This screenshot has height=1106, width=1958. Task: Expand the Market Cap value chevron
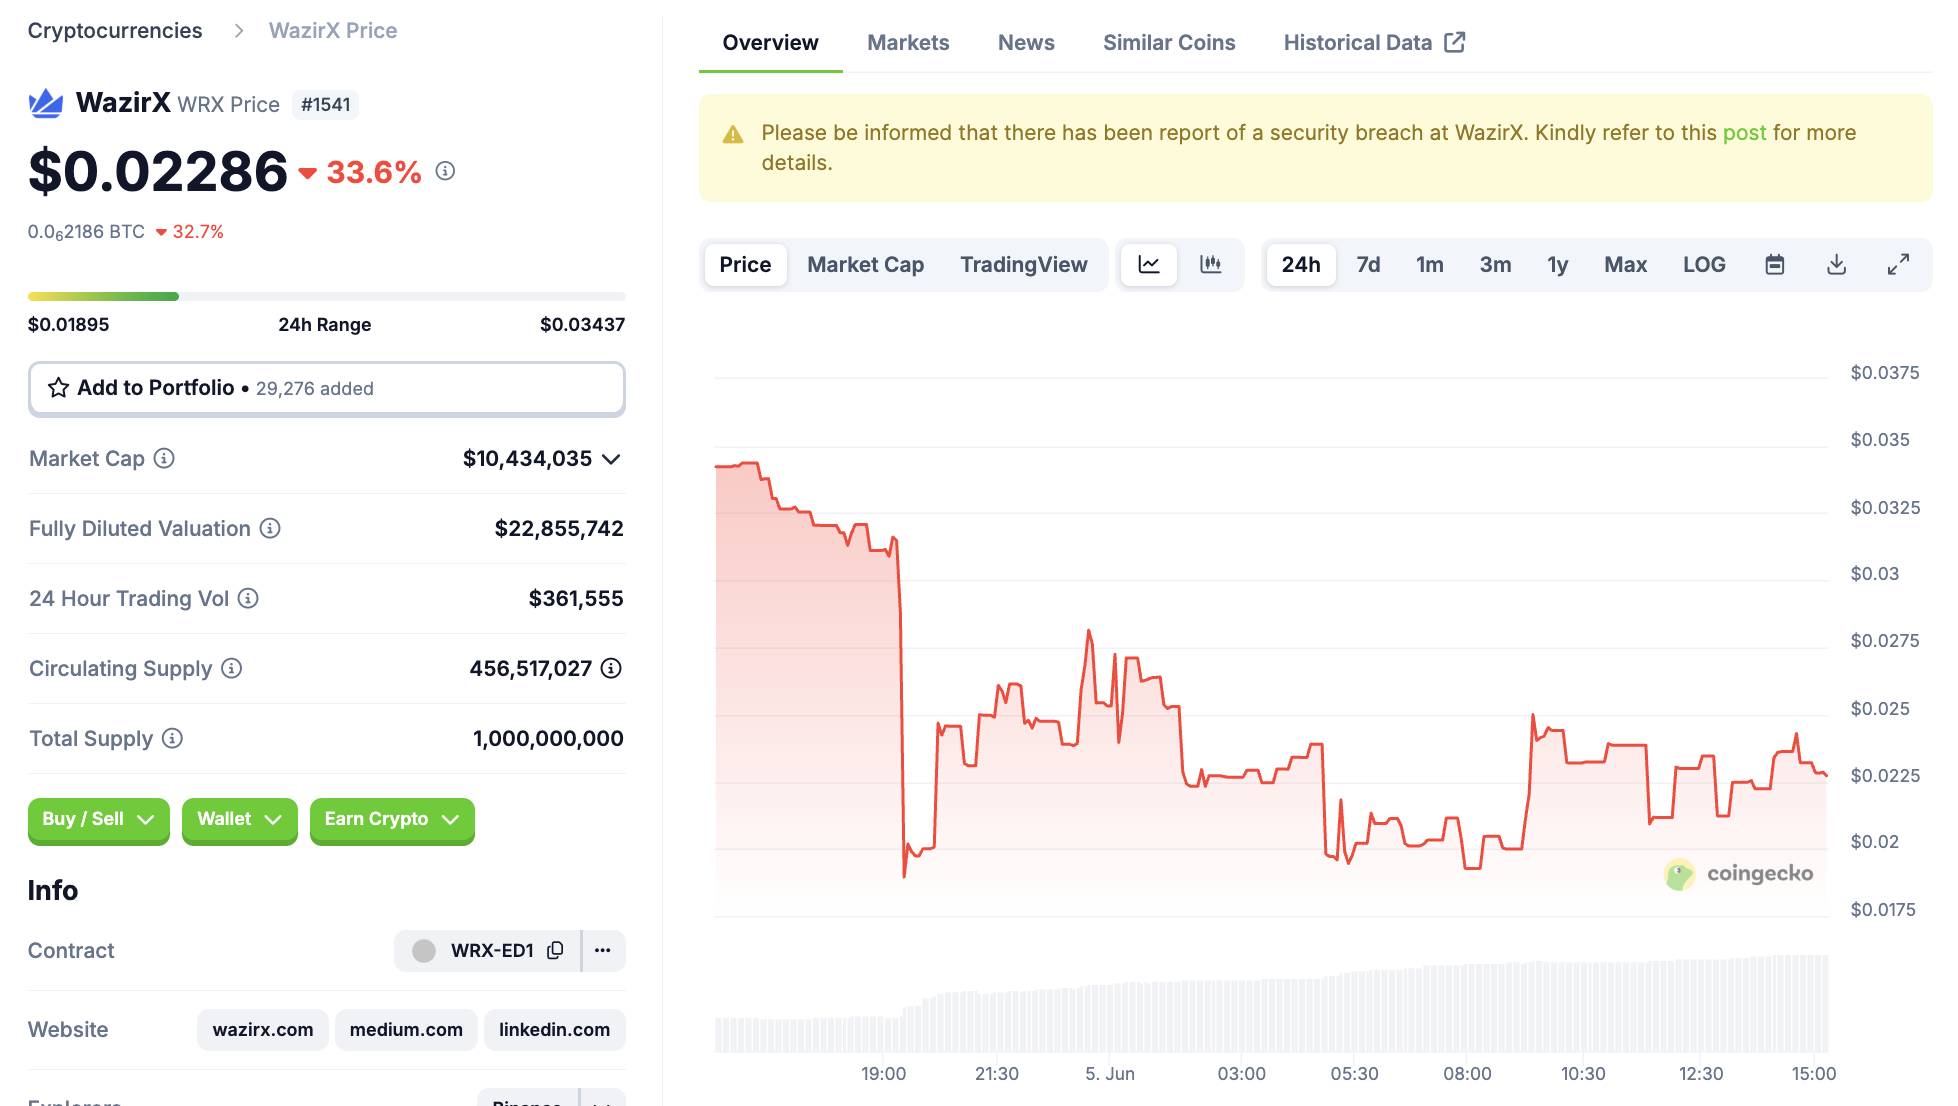(611, 459)
